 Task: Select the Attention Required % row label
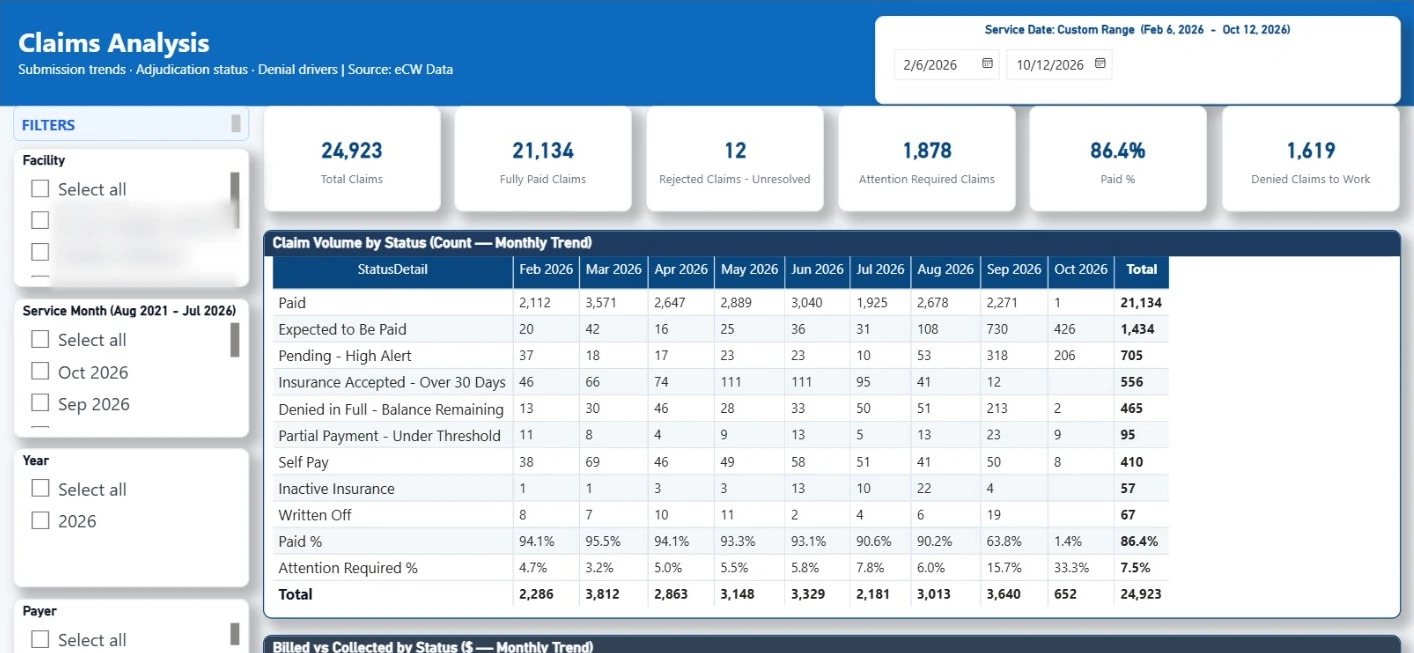tap(348, 568)
